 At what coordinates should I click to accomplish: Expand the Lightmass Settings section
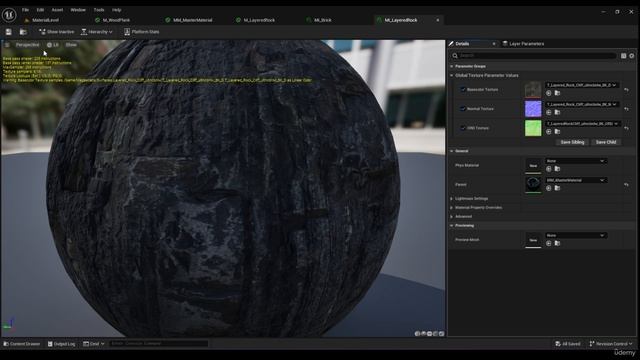coord(452,198)
